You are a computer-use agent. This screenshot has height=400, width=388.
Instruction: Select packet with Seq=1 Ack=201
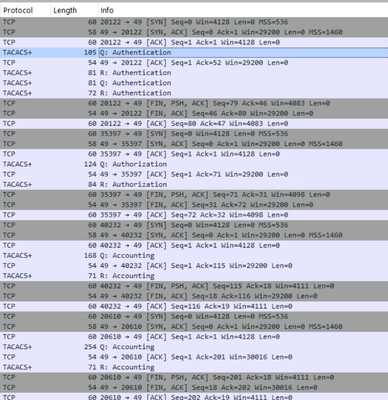(x=194, y=357)
